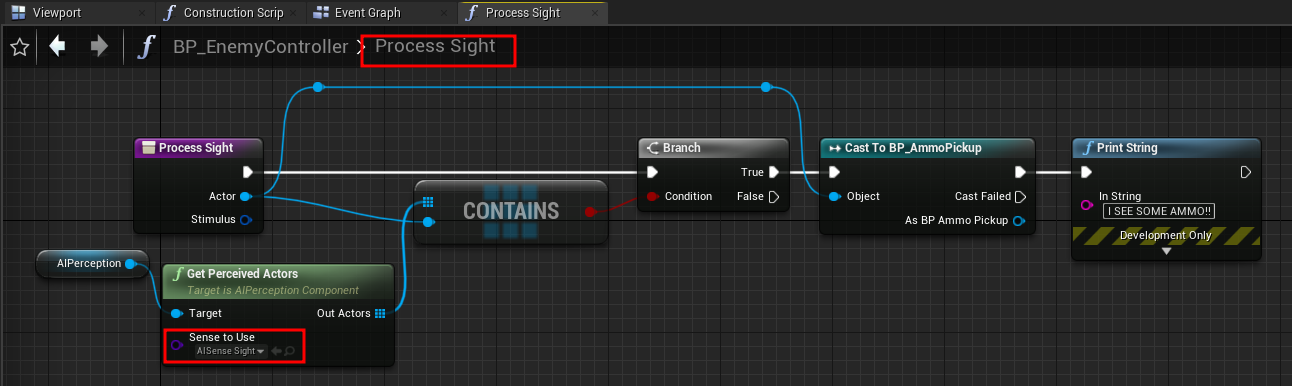
Task: Click the function icon beside the breadcrumb
Action: (x=147, y=47)
